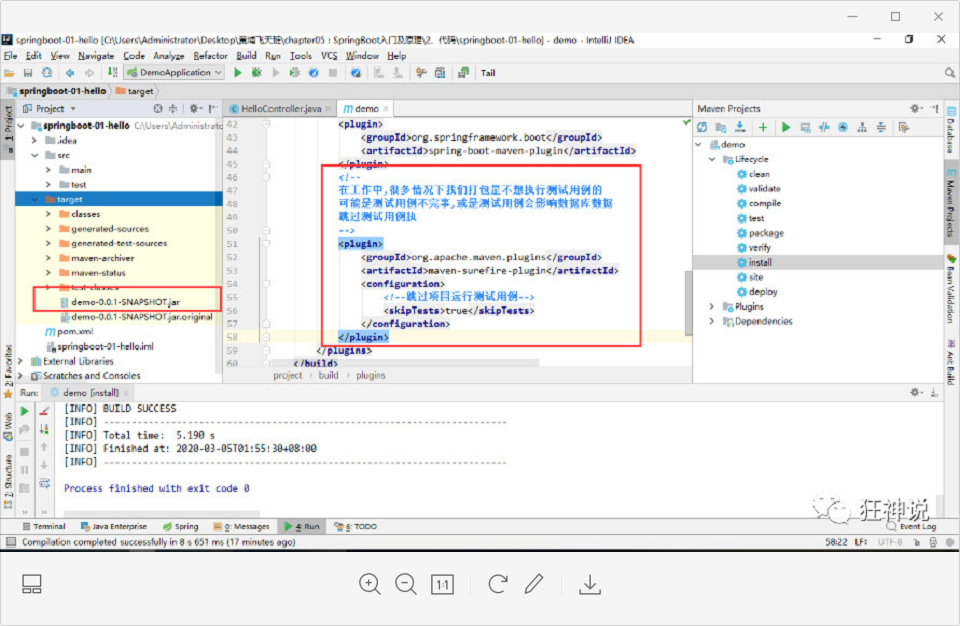Click the UTF-8 encoding status item

[890, 542]
